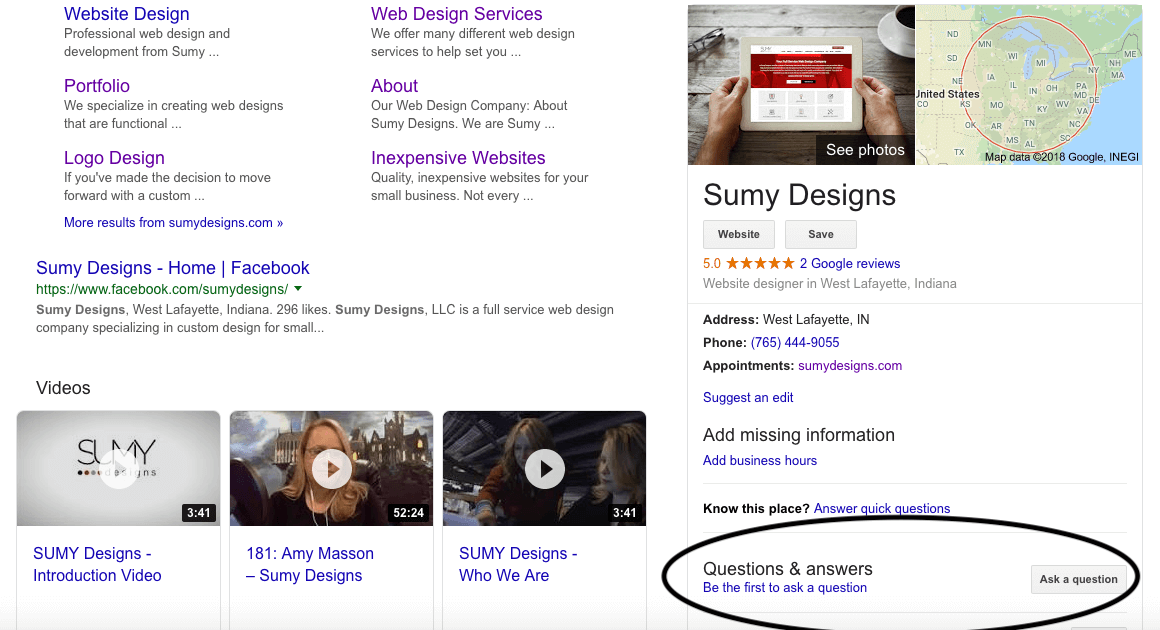Click the Questions & answers heading
This screenshot has height=630, width=1160.
coord(787,569)
